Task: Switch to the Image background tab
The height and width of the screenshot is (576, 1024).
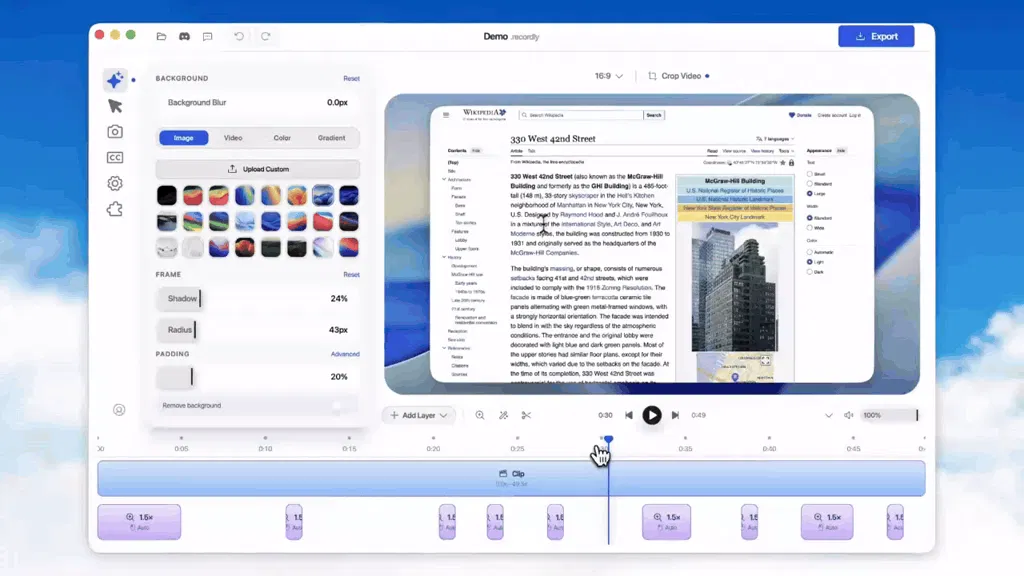Action: [184, 138]
